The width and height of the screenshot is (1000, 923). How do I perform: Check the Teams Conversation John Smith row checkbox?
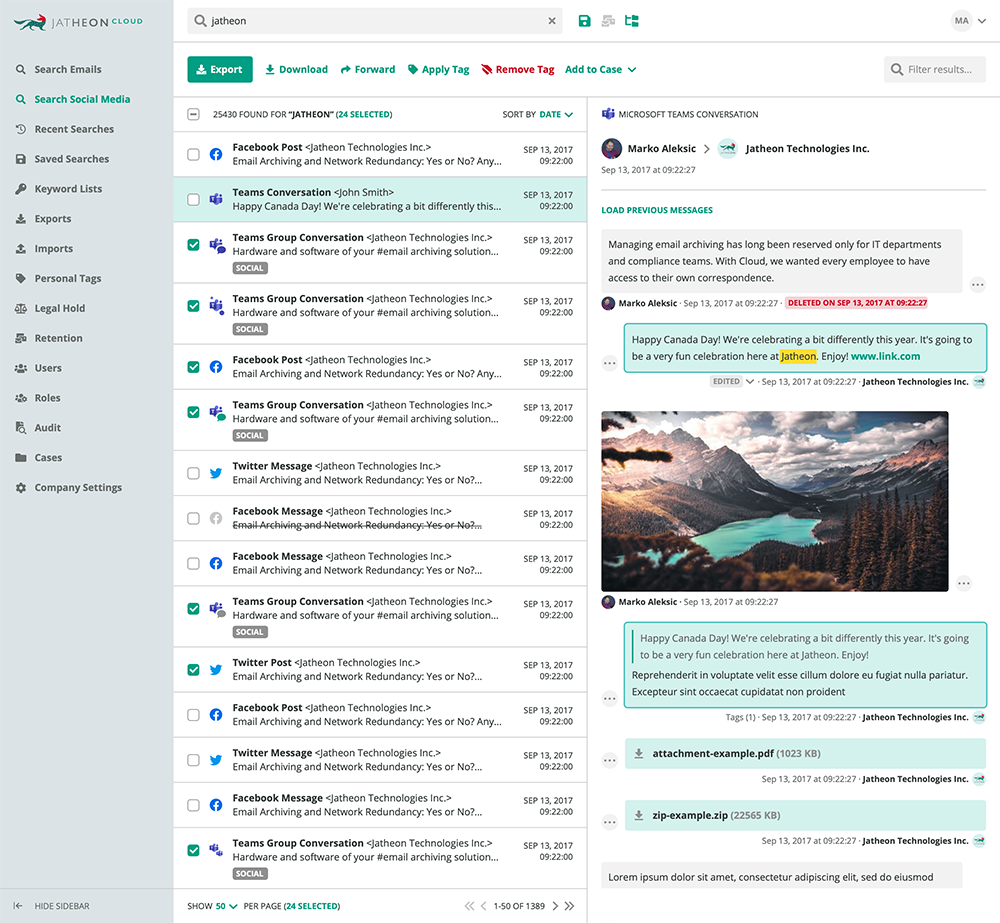pyautogui.click(x=193, y=200)
